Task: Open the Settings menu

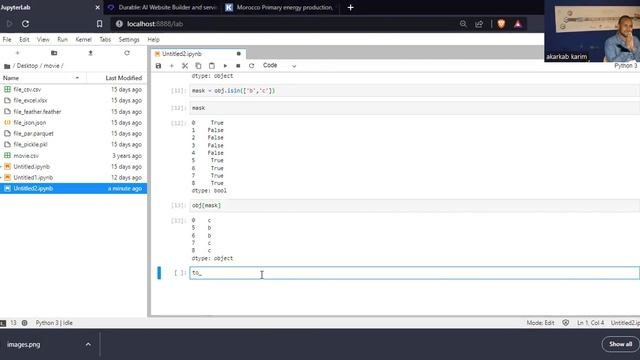Action: 129,40
